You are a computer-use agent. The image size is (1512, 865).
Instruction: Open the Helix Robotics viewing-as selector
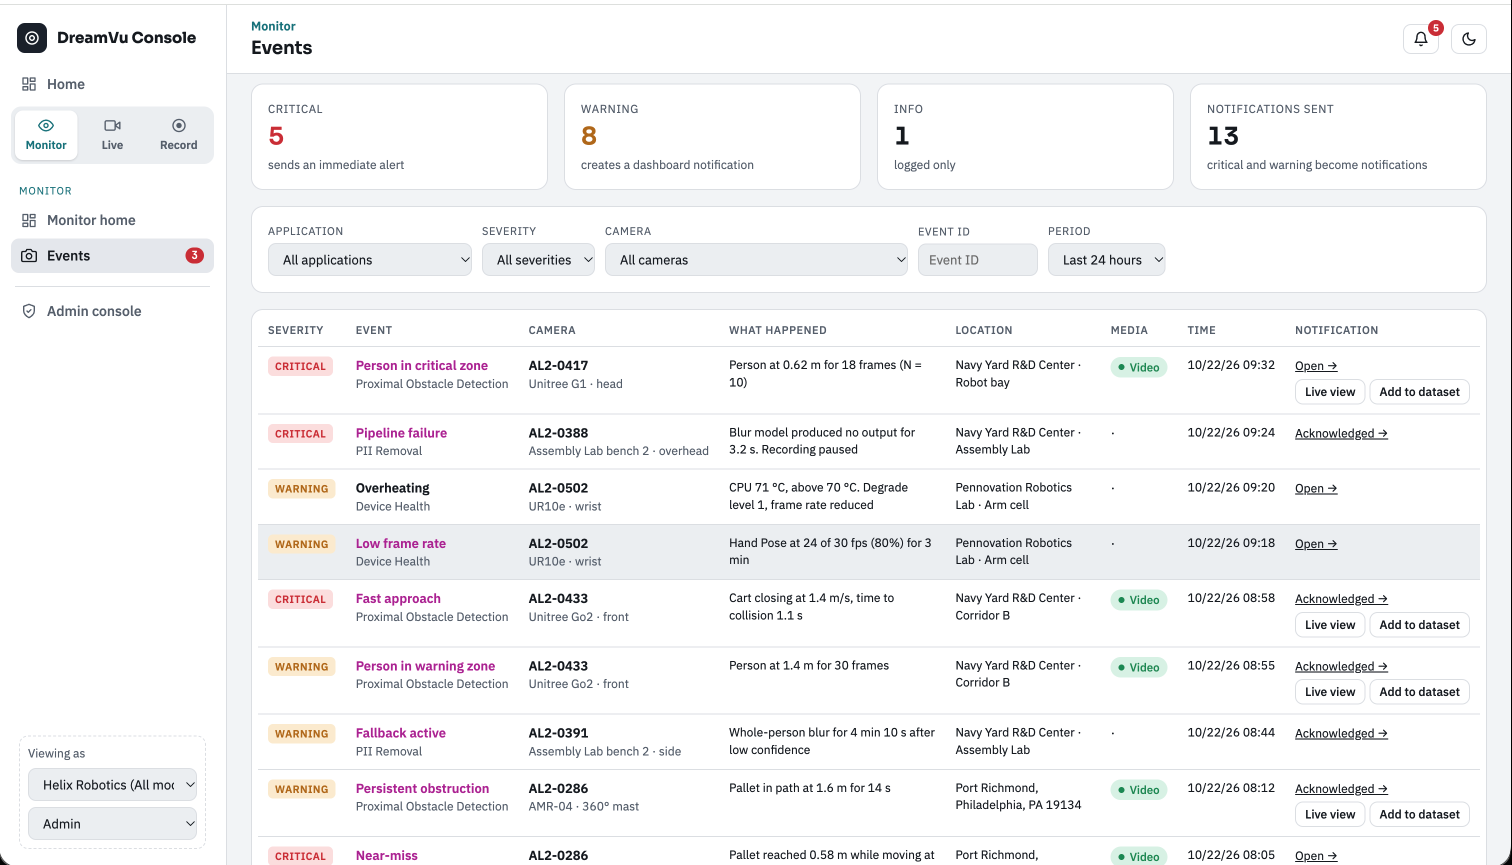pos(112,785)
